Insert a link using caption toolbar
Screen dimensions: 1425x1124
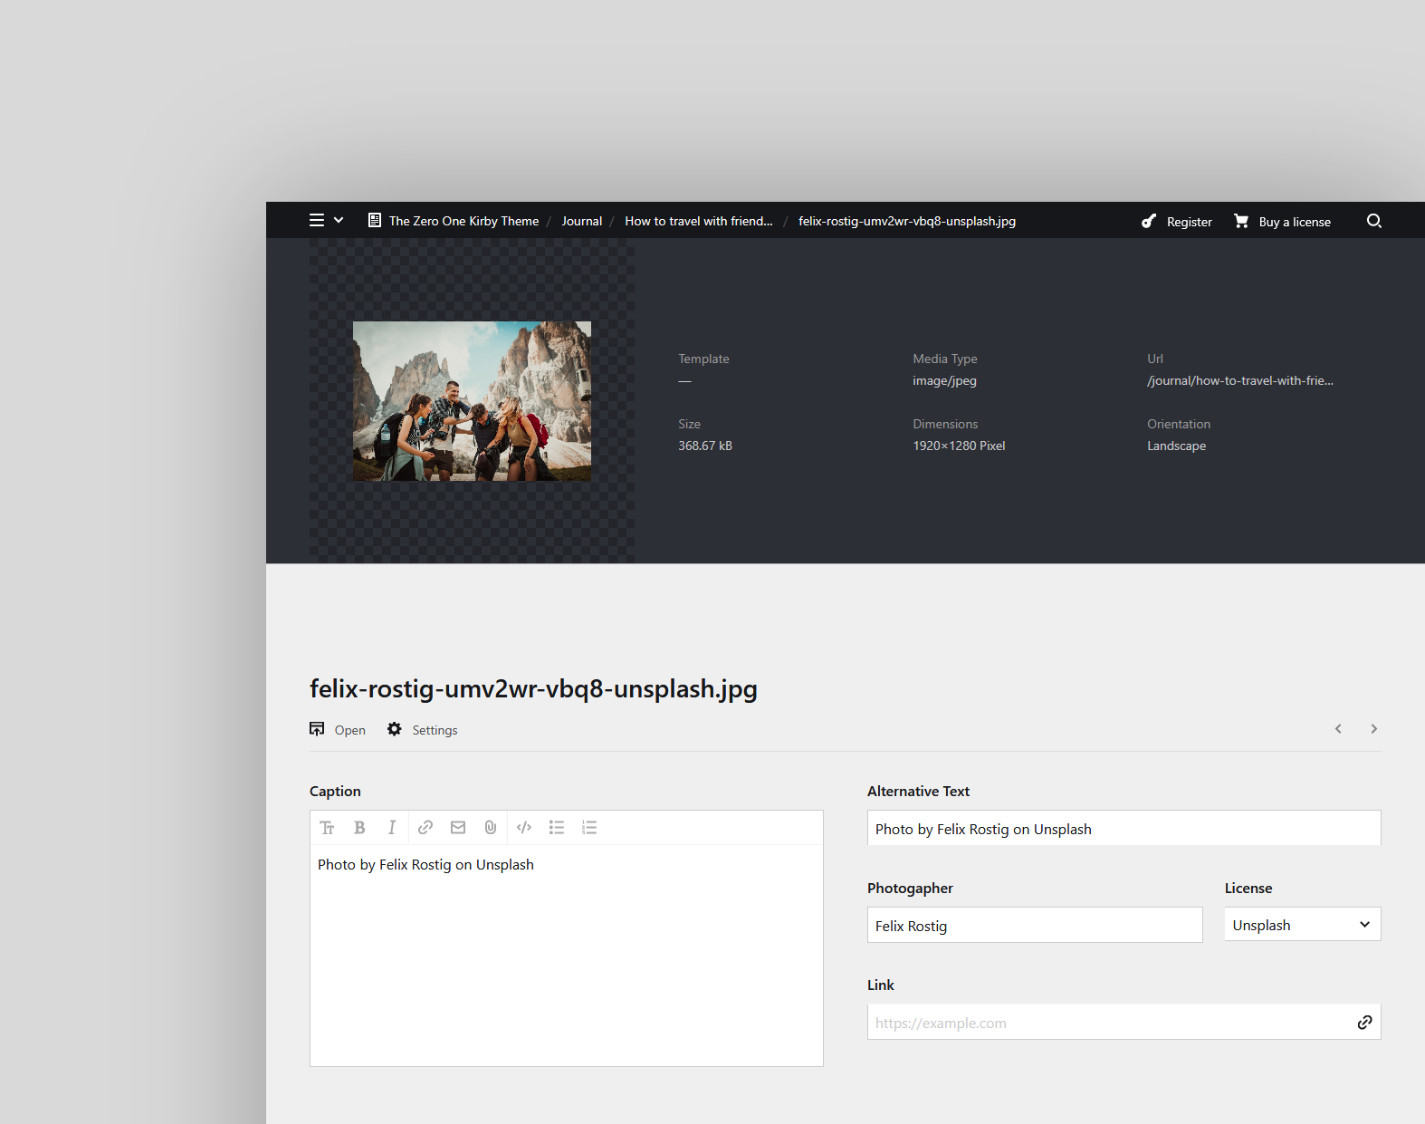coord(425,828)
